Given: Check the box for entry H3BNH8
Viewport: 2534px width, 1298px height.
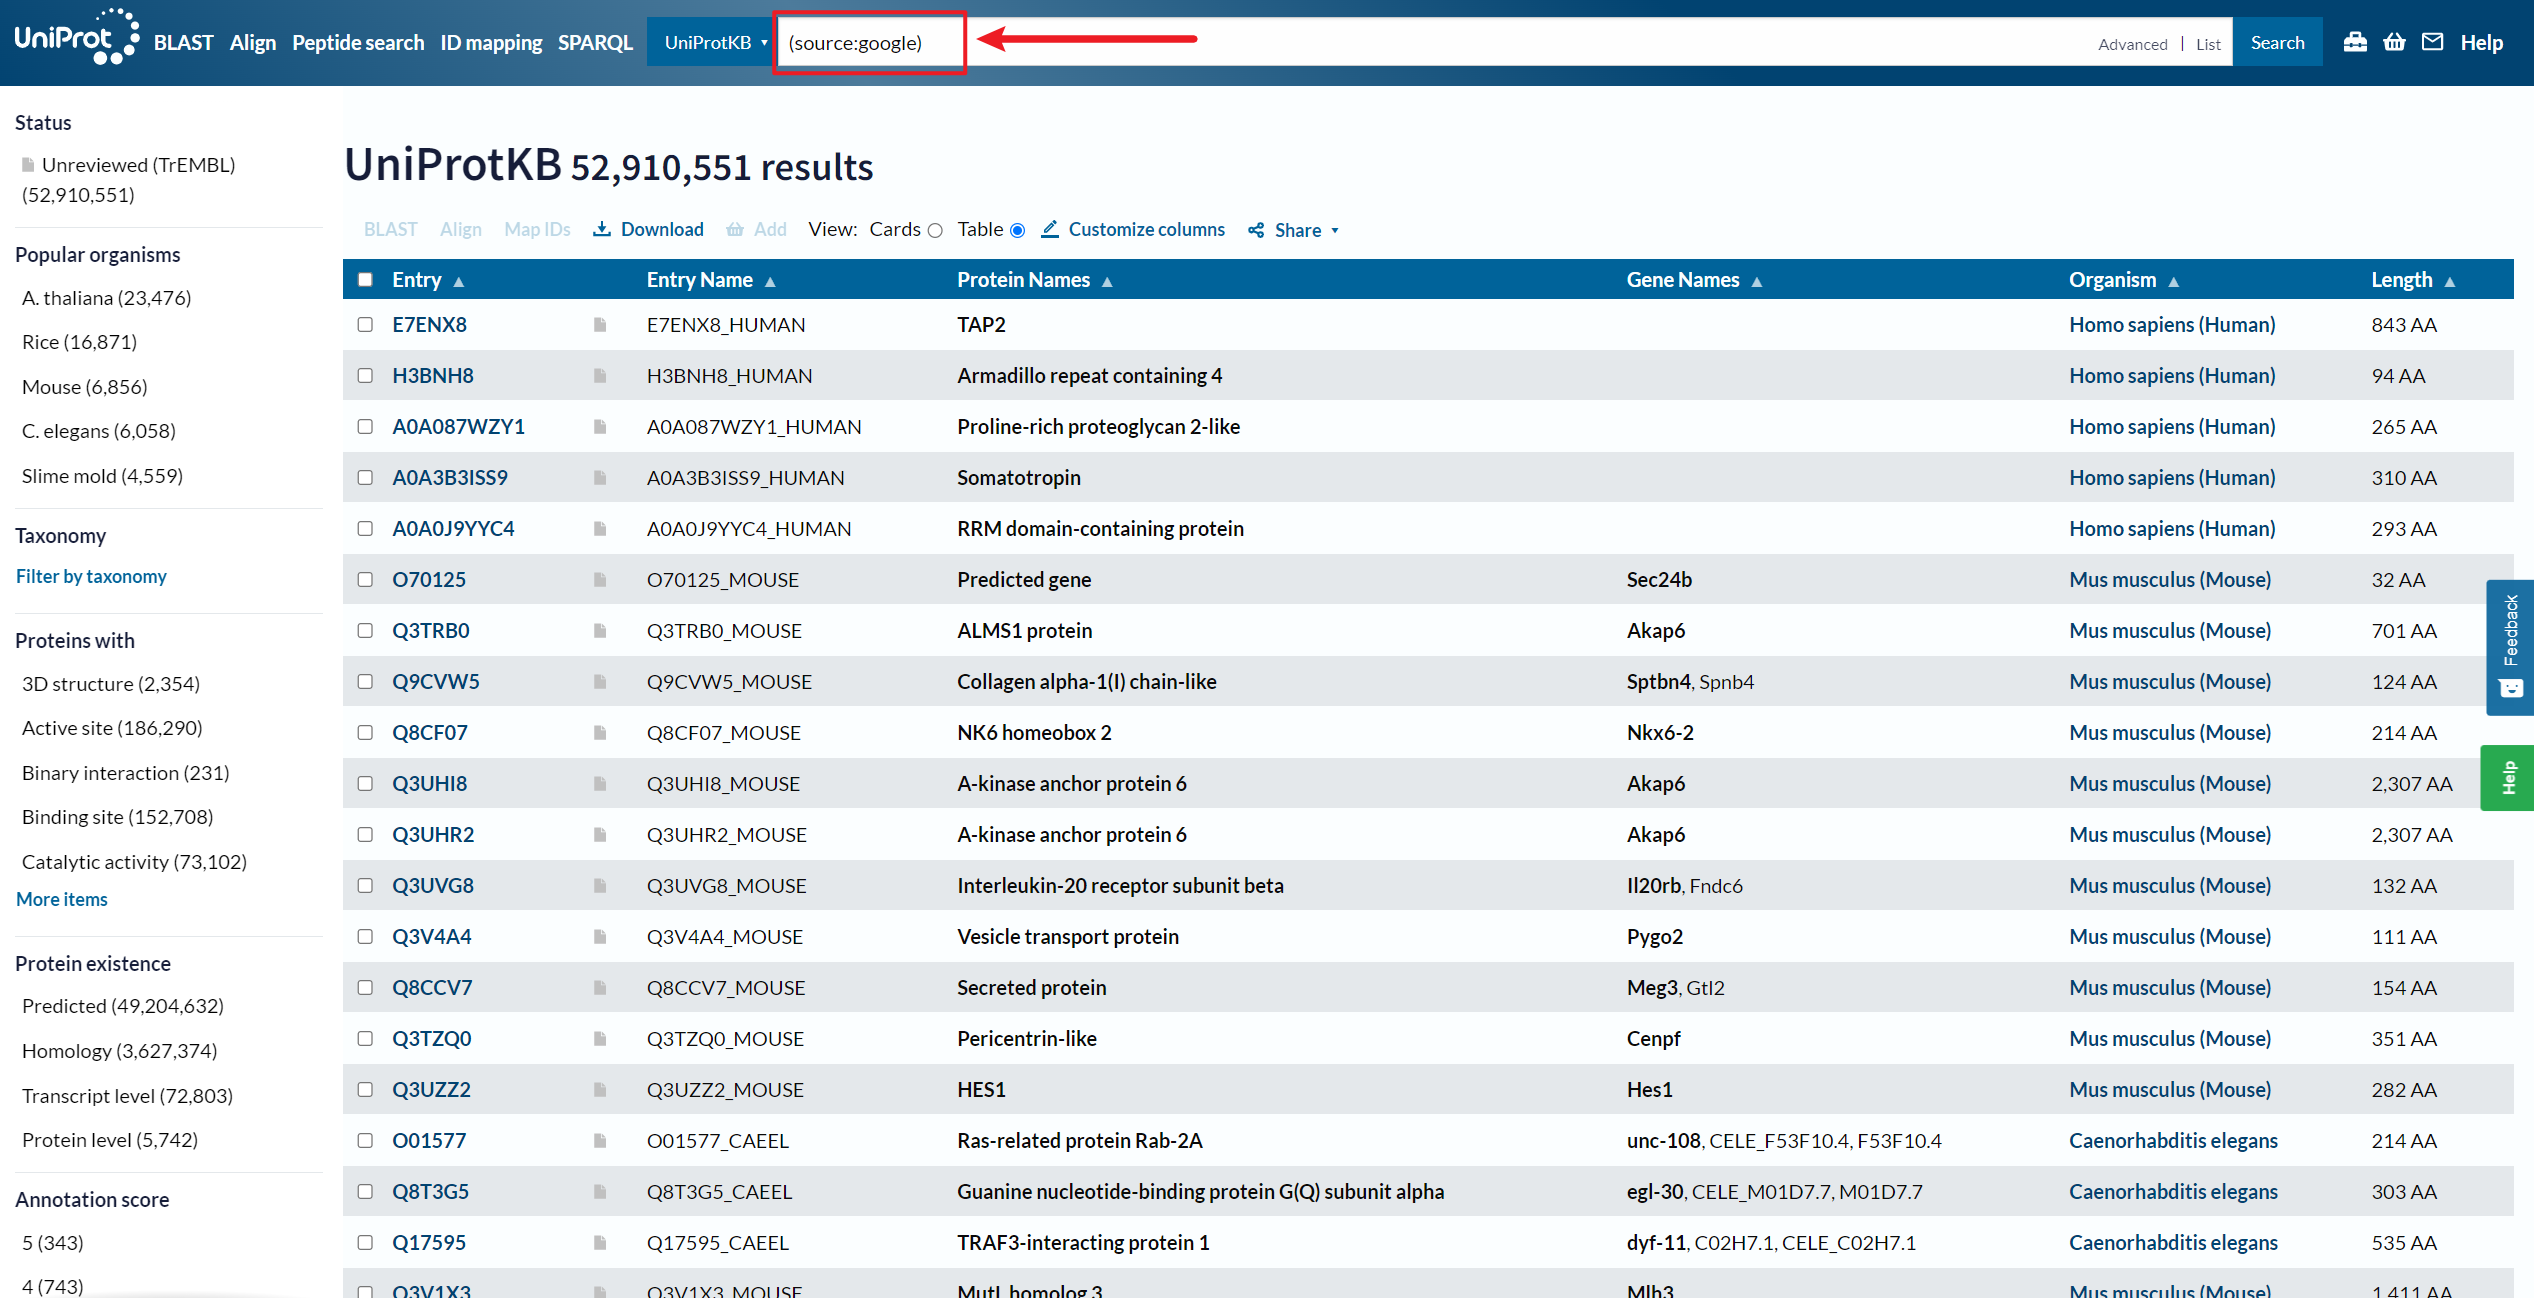Looking at the screenshot, I should pyautogui.click(x=365, y=375).
